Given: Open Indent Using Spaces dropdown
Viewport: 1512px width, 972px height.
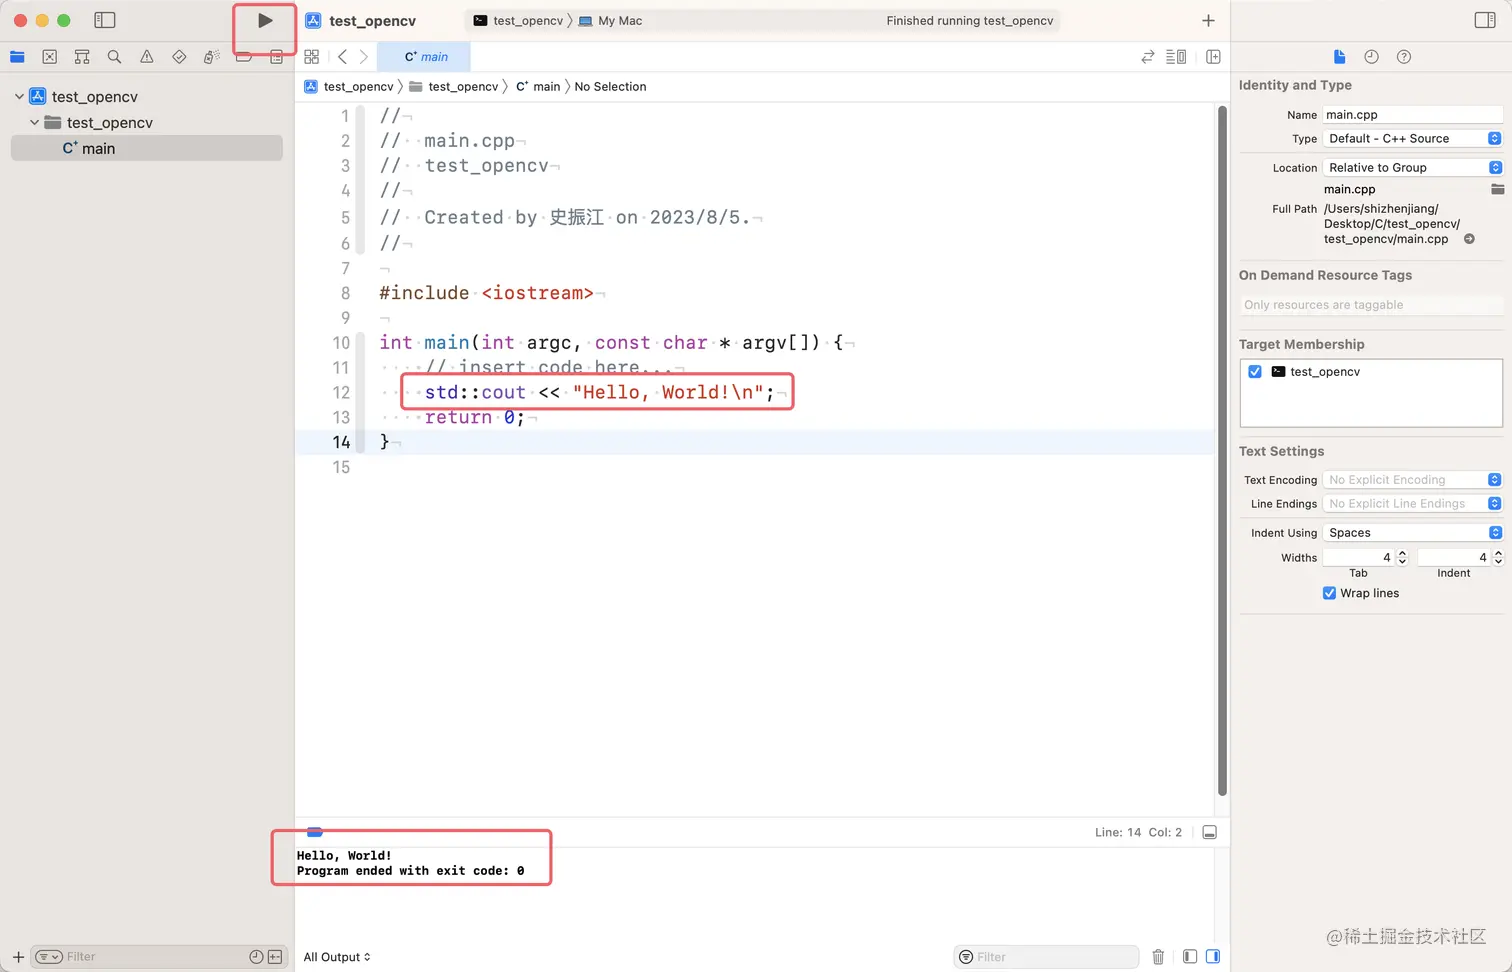Looking at the screenshot, I should [x=1412, y=533].
